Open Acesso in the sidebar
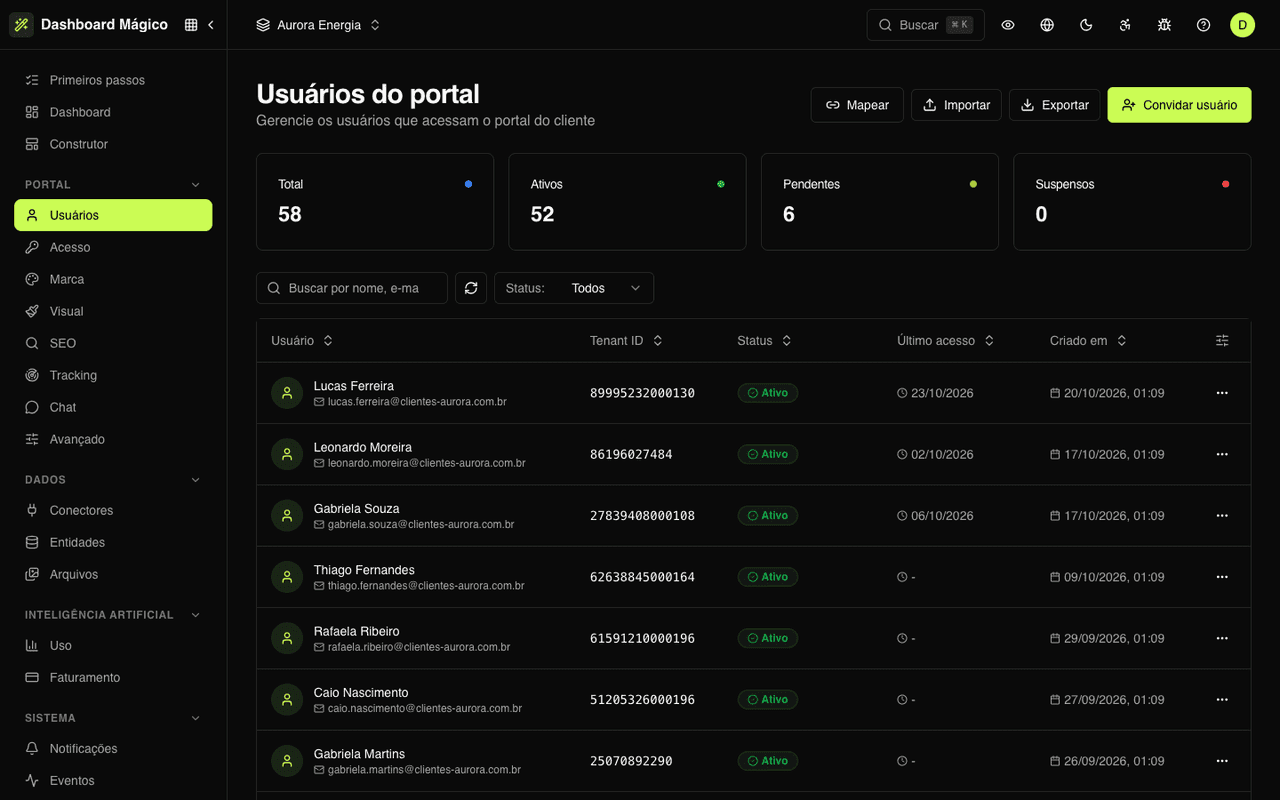 click(113, 247)
